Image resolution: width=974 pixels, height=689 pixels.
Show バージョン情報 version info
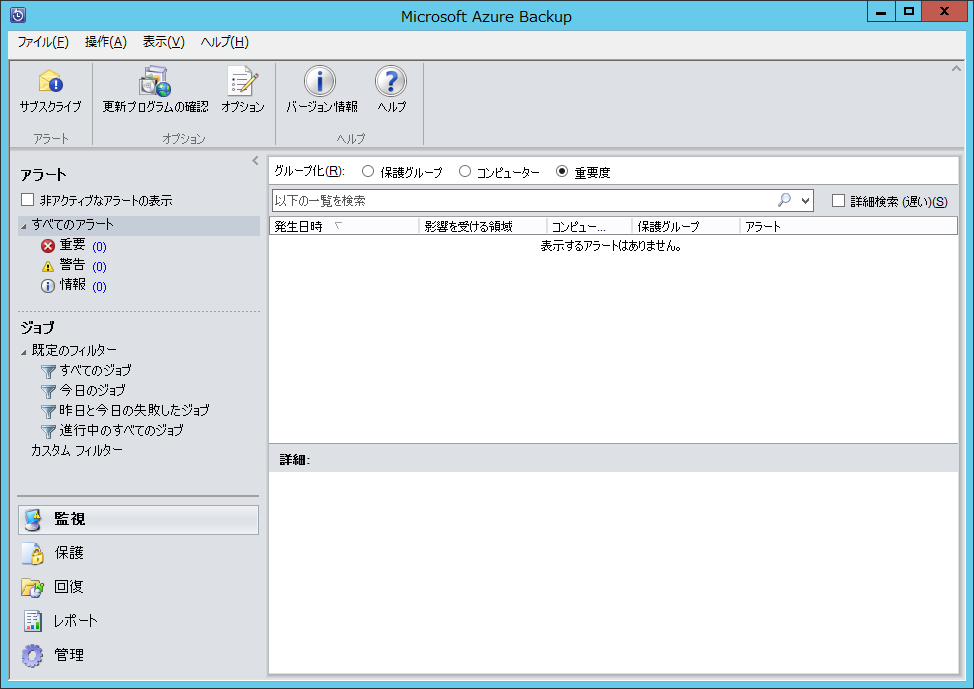click(x=320, y=81)
